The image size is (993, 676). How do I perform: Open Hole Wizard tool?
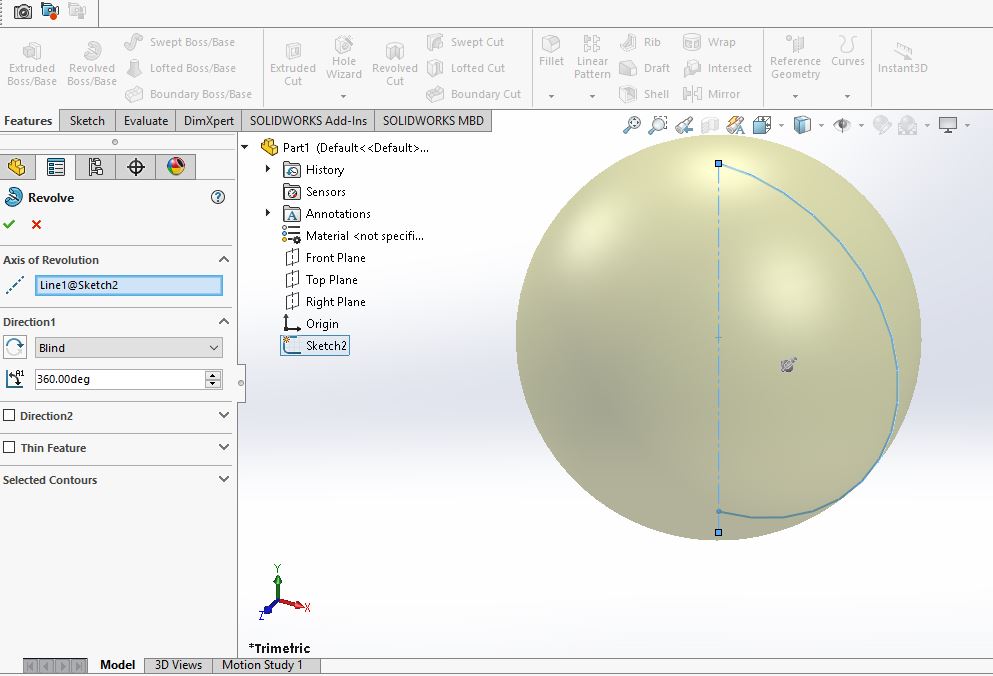pyautogui.click(x=344, y=58)
